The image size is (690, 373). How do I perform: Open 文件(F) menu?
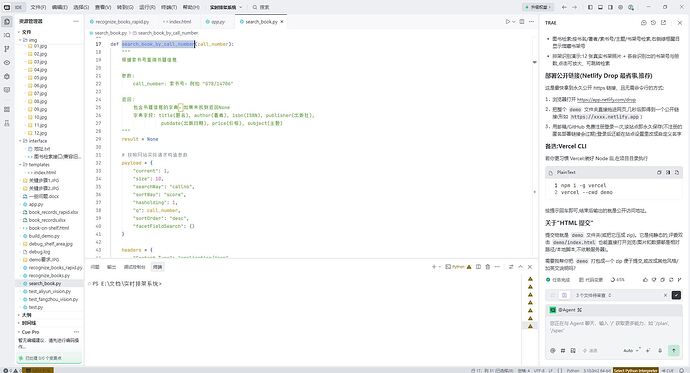38,7
